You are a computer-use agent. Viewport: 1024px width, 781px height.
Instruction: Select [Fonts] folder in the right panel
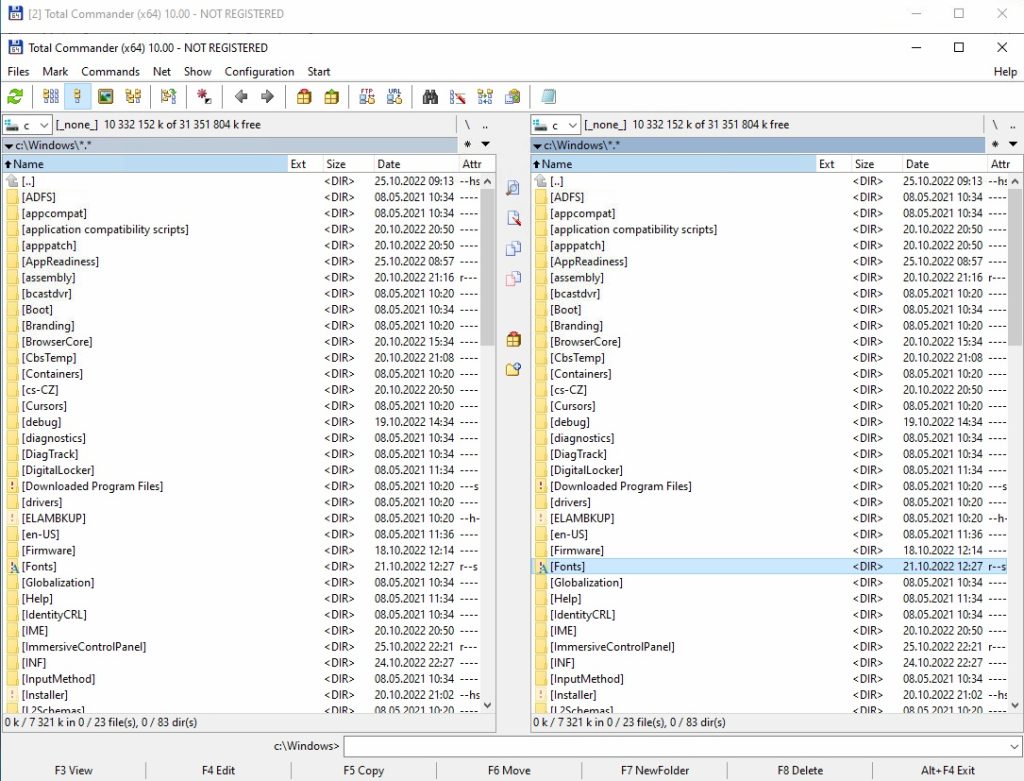click(769, 566)
